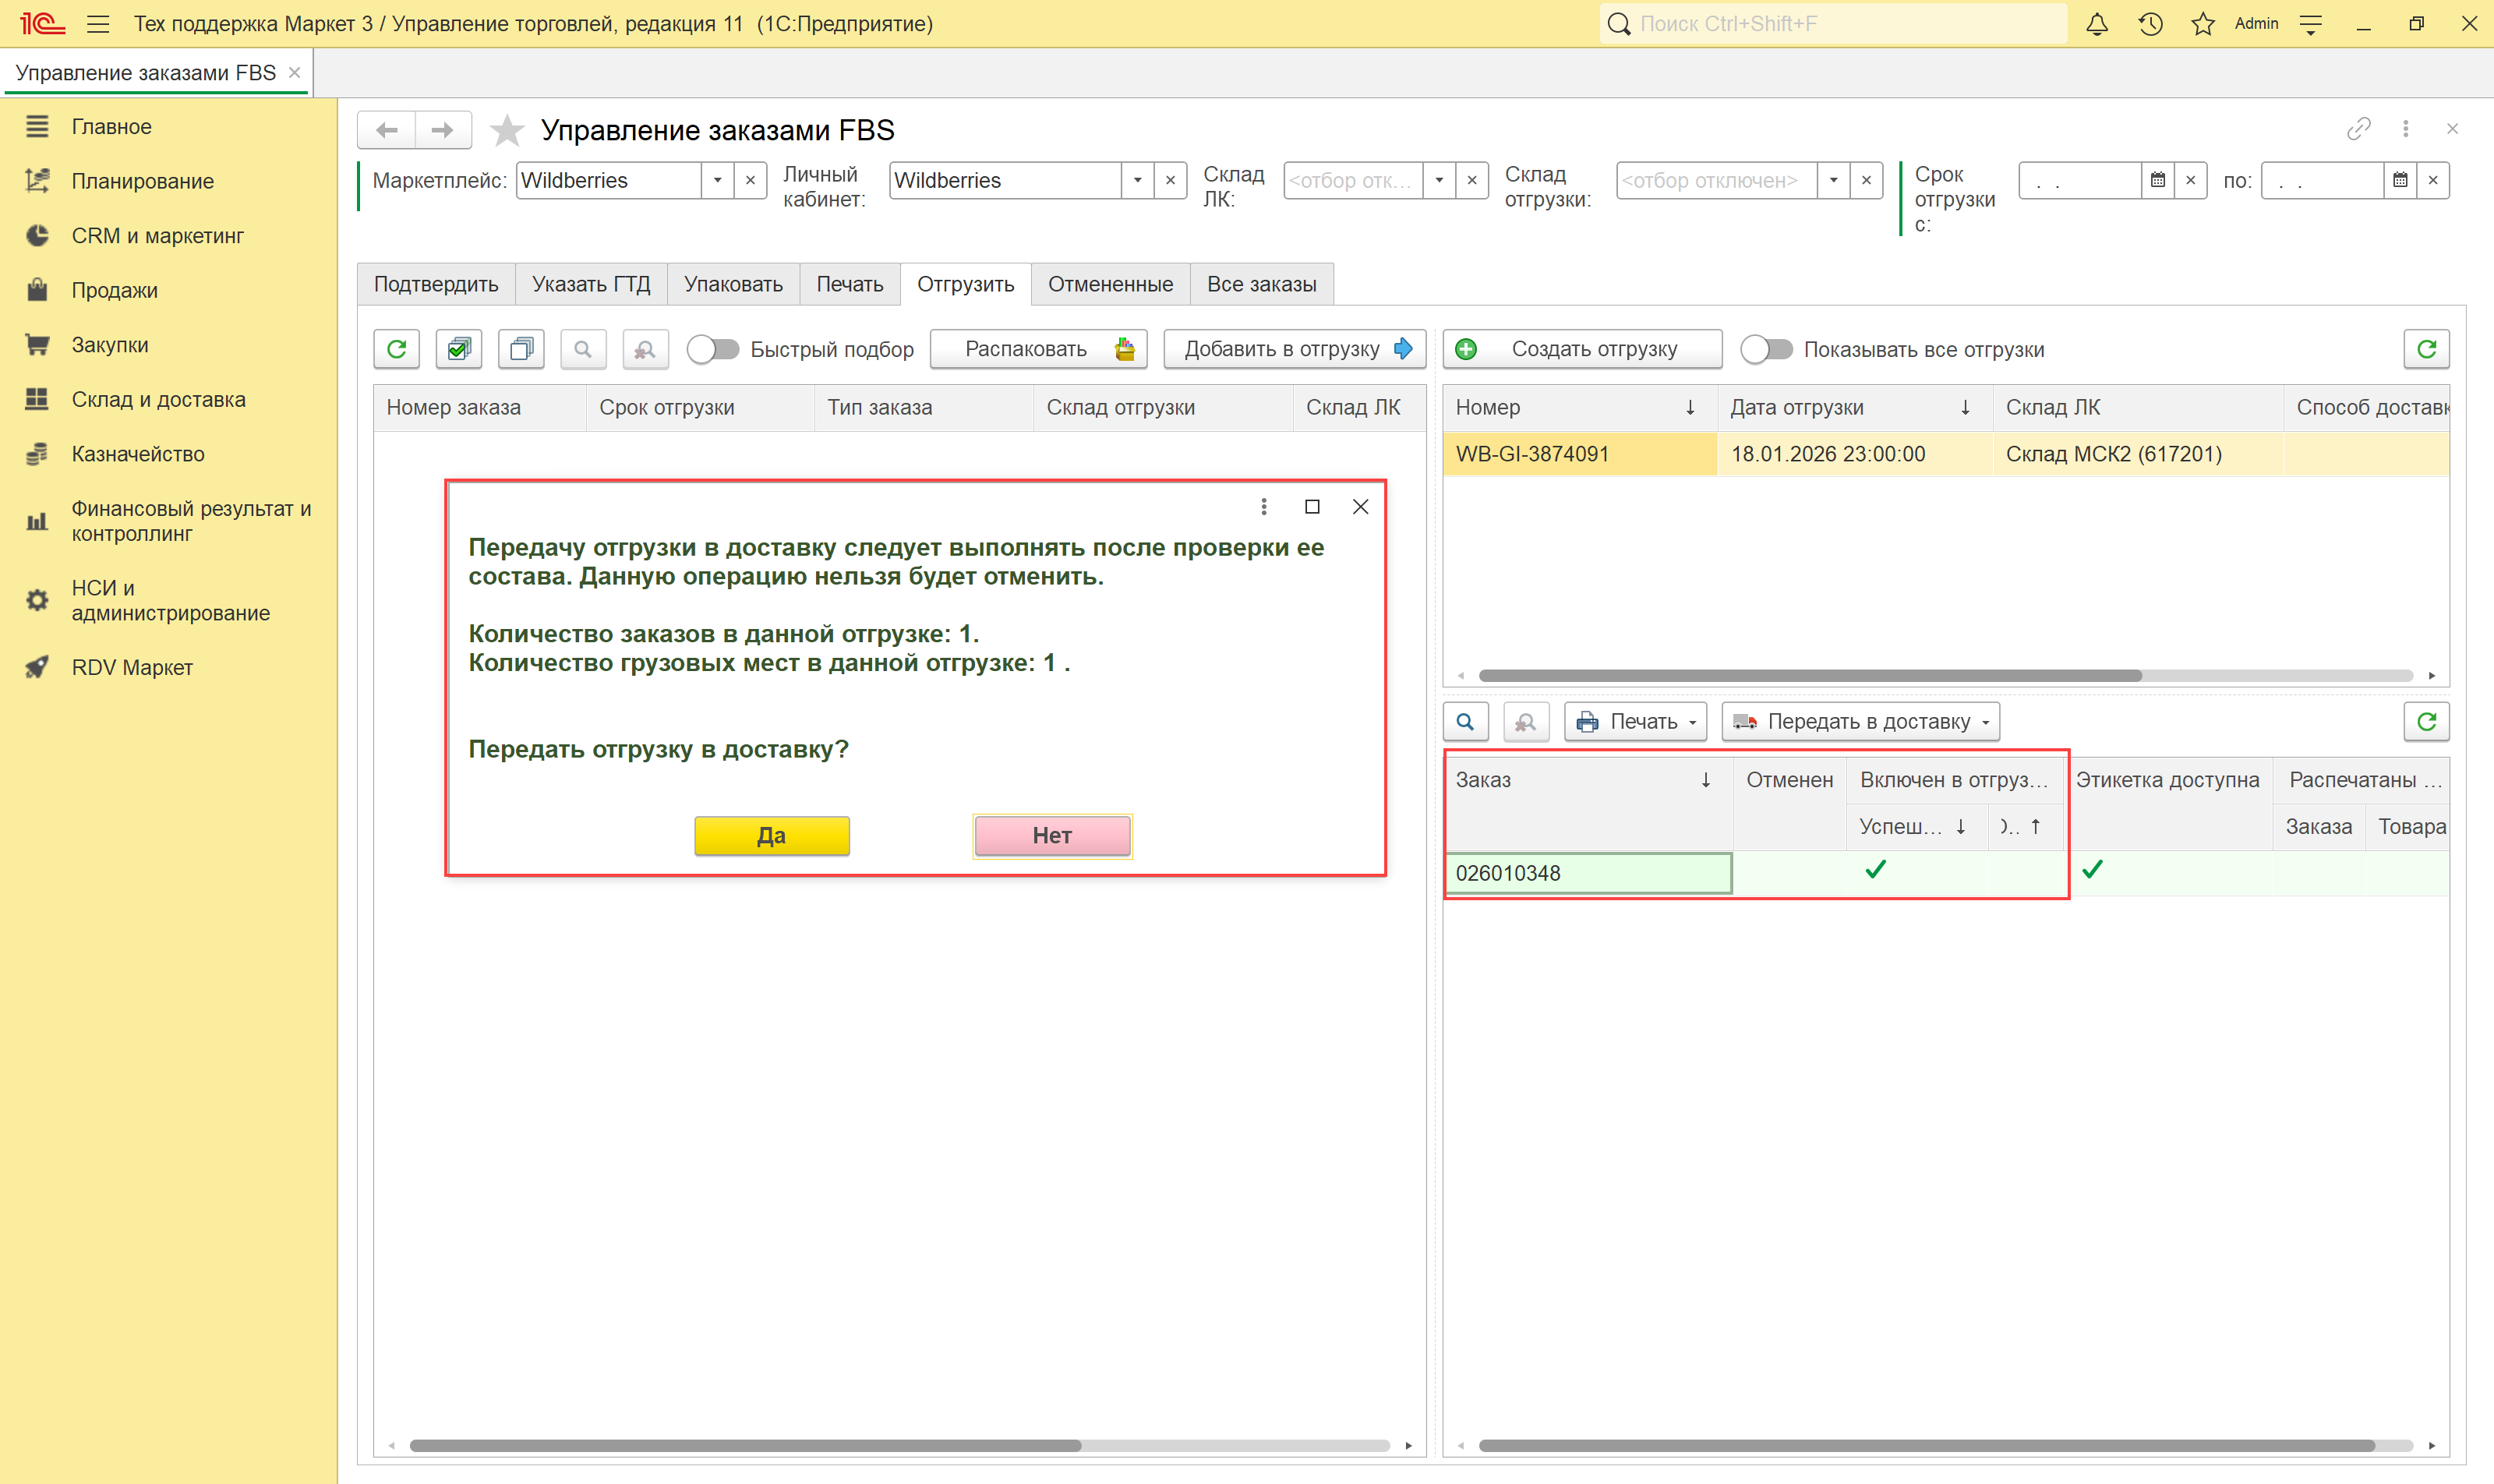Screen dimensions: 2494x1484
Task: Click the copy documents icon
Action: (521, 349)
